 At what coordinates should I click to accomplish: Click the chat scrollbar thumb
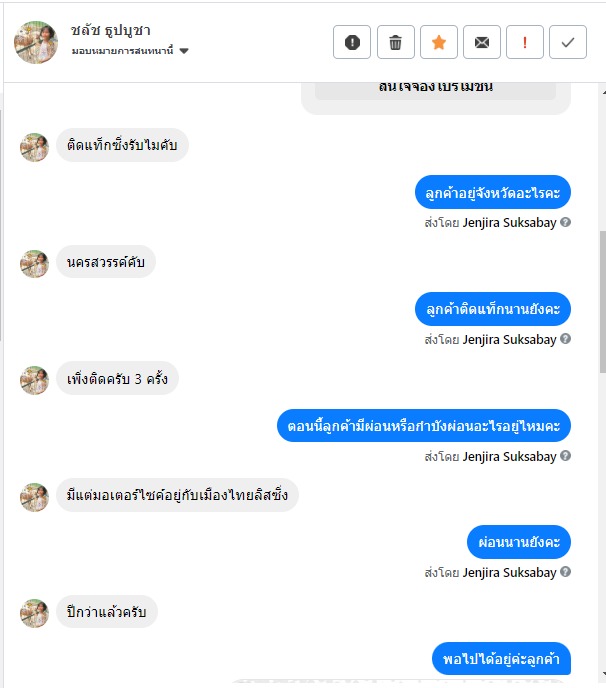(602, 302)
